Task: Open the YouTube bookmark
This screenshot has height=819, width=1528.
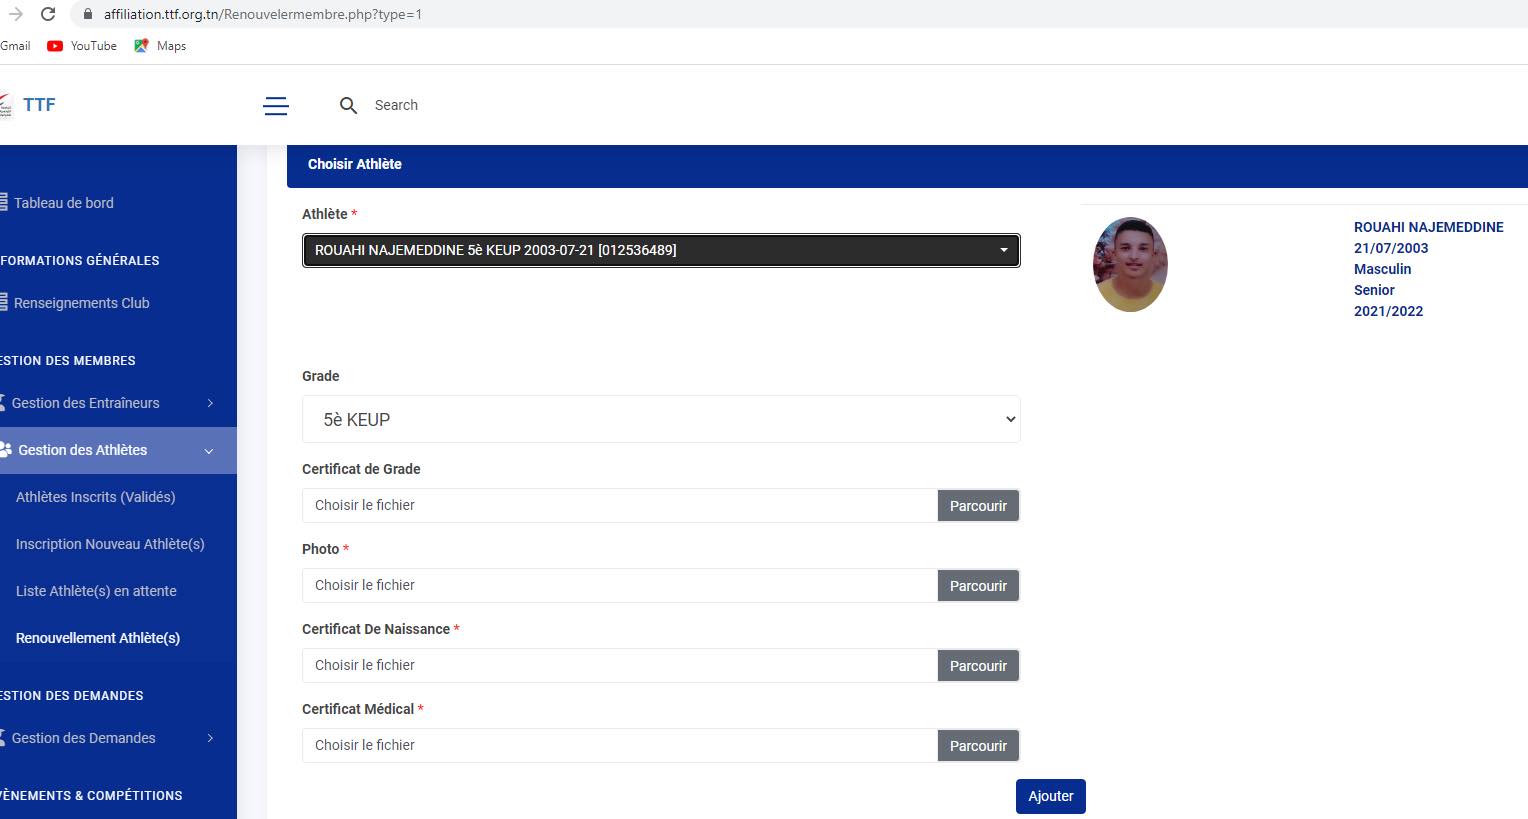Action: click(83, 46)
